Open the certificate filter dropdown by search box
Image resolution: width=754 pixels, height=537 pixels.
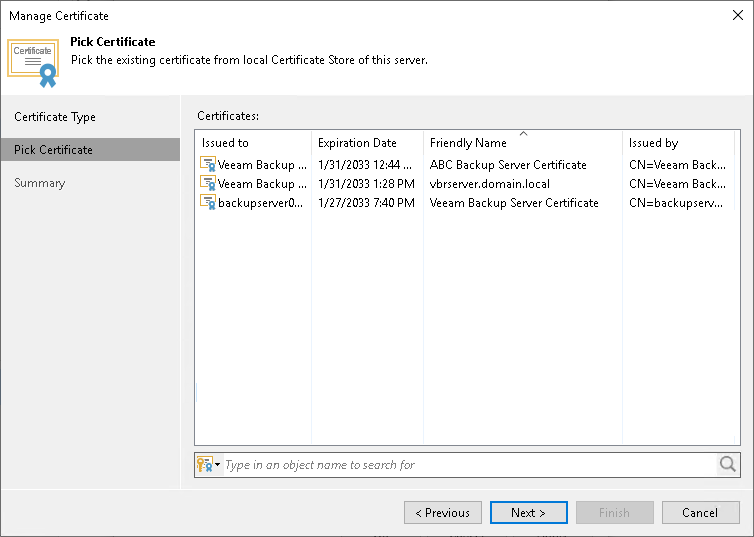[208, 464]
